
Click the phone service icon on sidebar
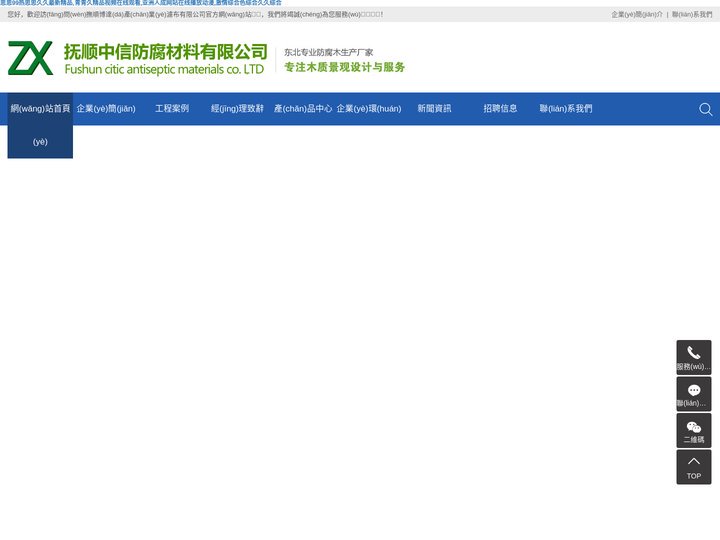pos(693,357)
